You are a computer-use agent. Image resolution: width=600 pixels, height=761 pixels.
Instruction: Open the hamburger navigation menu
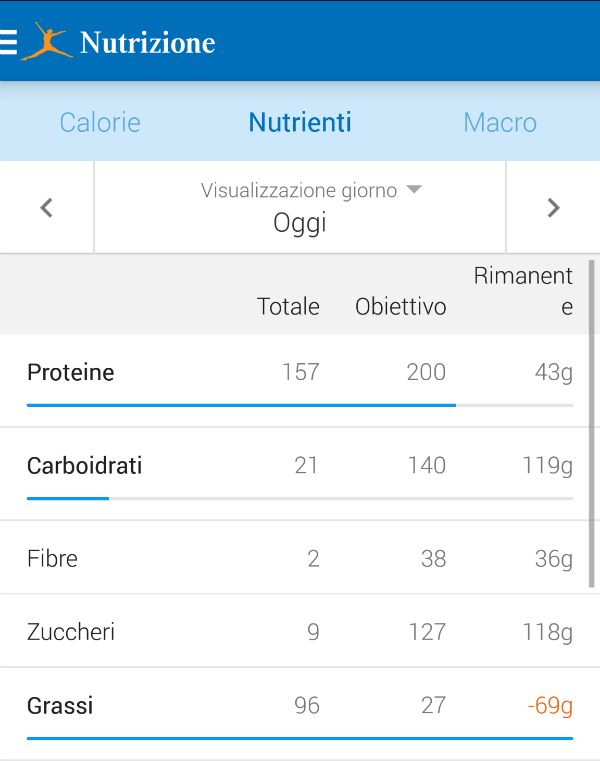[9, 41]
